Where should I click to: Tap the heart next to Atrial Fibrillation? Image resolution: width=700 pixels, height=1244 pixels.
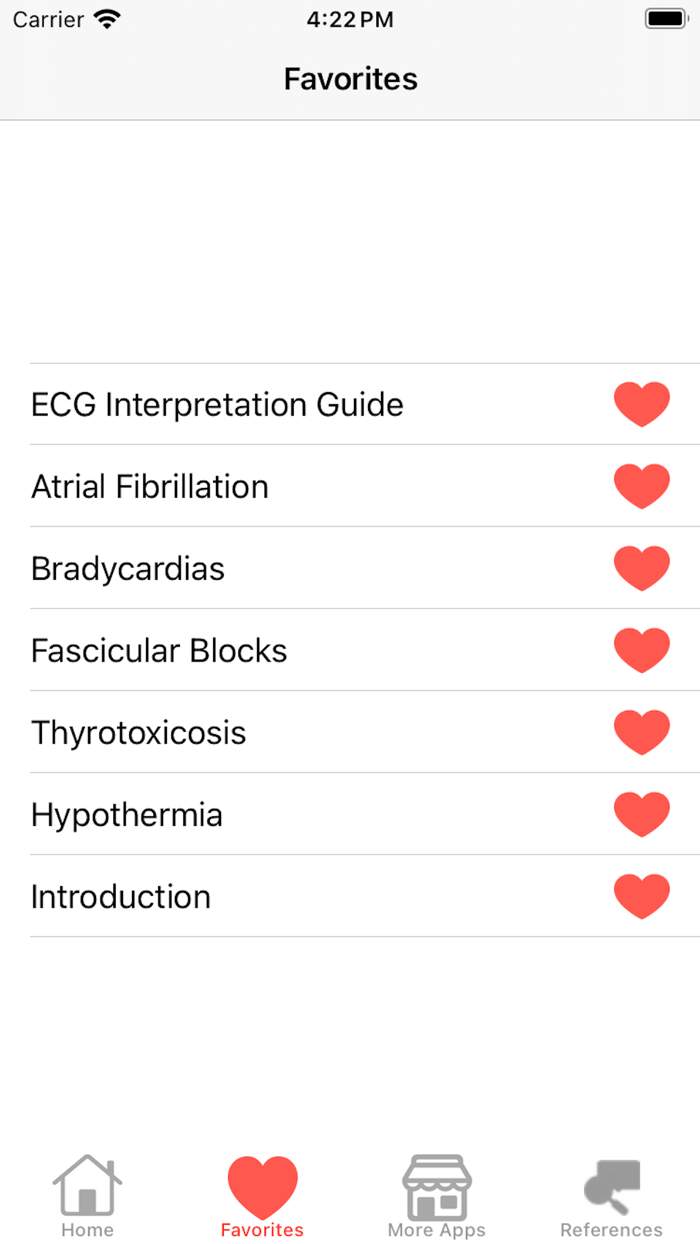coord(641,485)
